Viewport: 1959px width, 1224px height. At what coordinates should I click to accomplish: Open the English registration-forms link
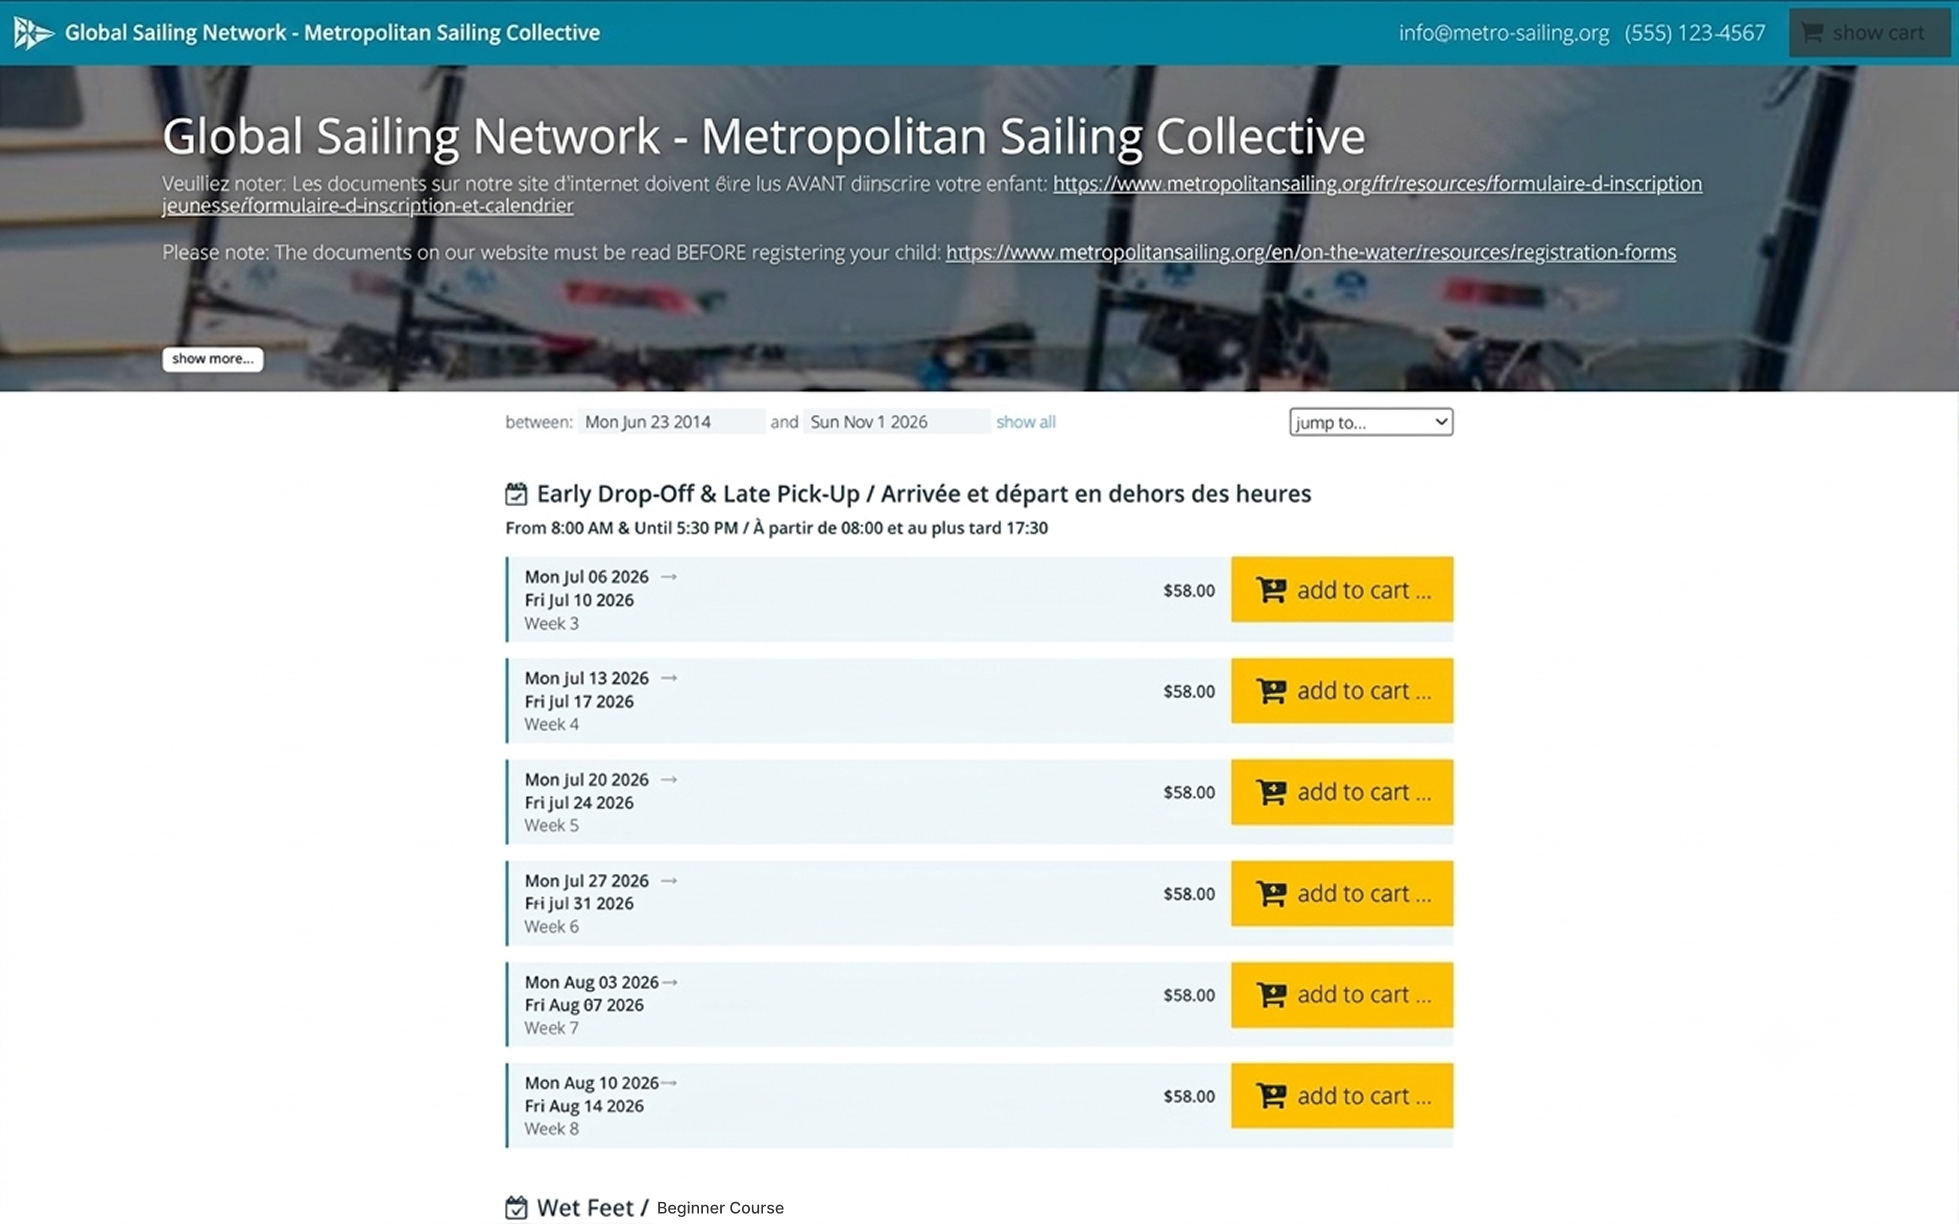click(1311, 252)
